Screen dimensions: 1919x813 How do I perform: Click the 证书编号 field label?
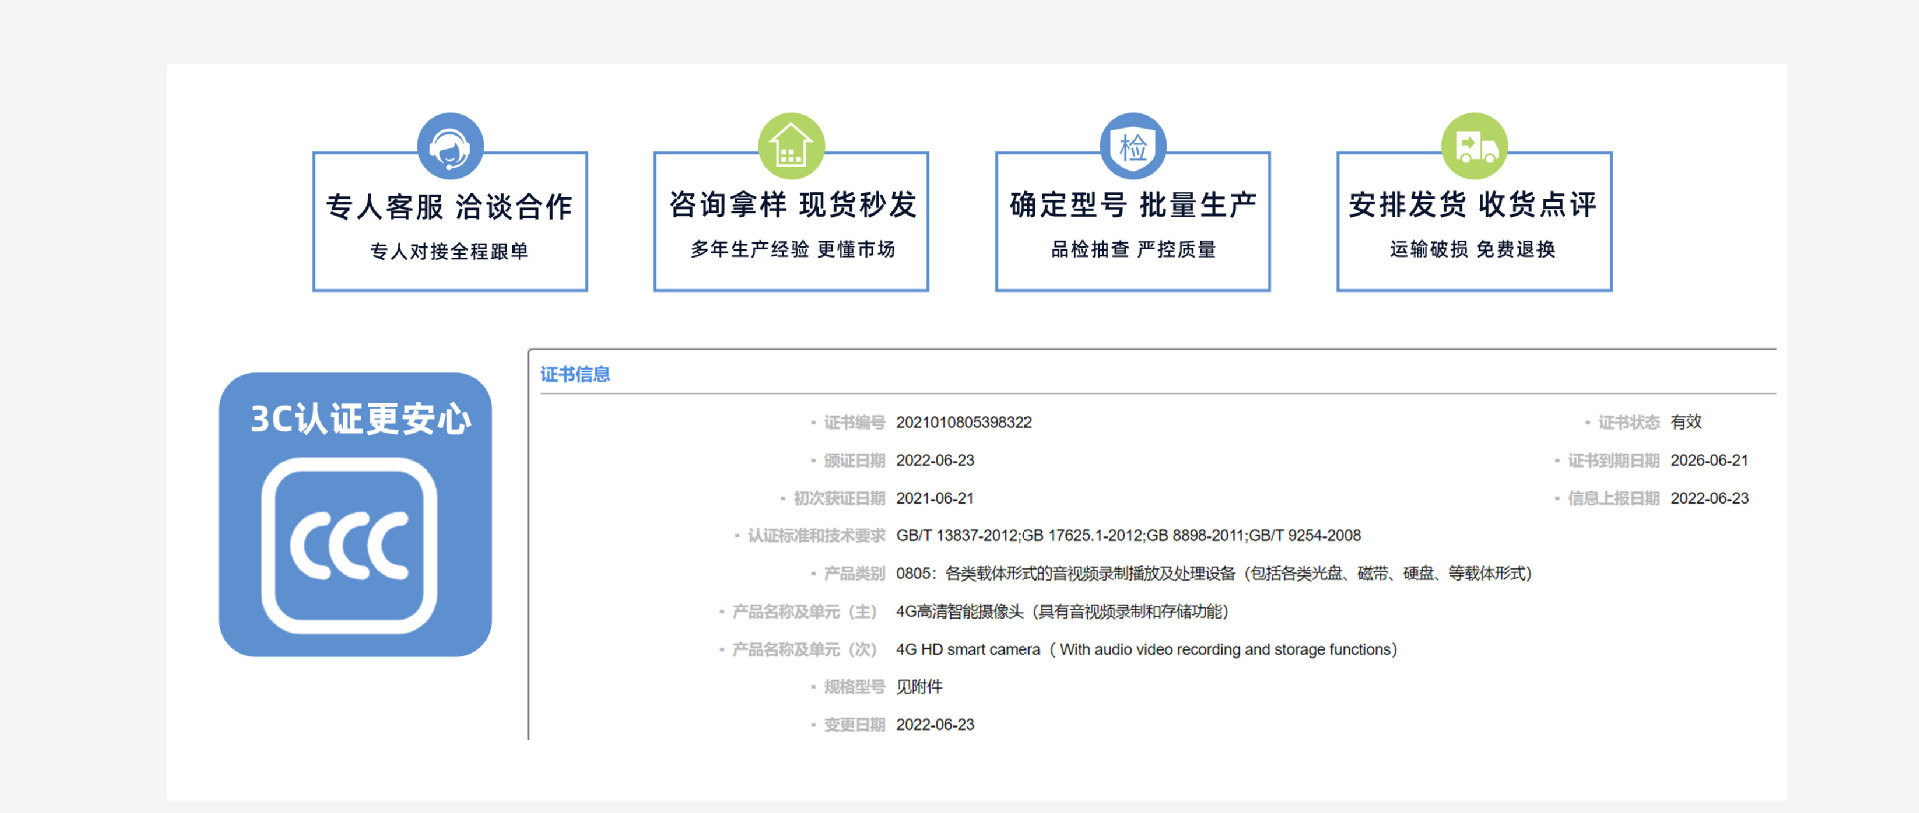pos(854,422)
